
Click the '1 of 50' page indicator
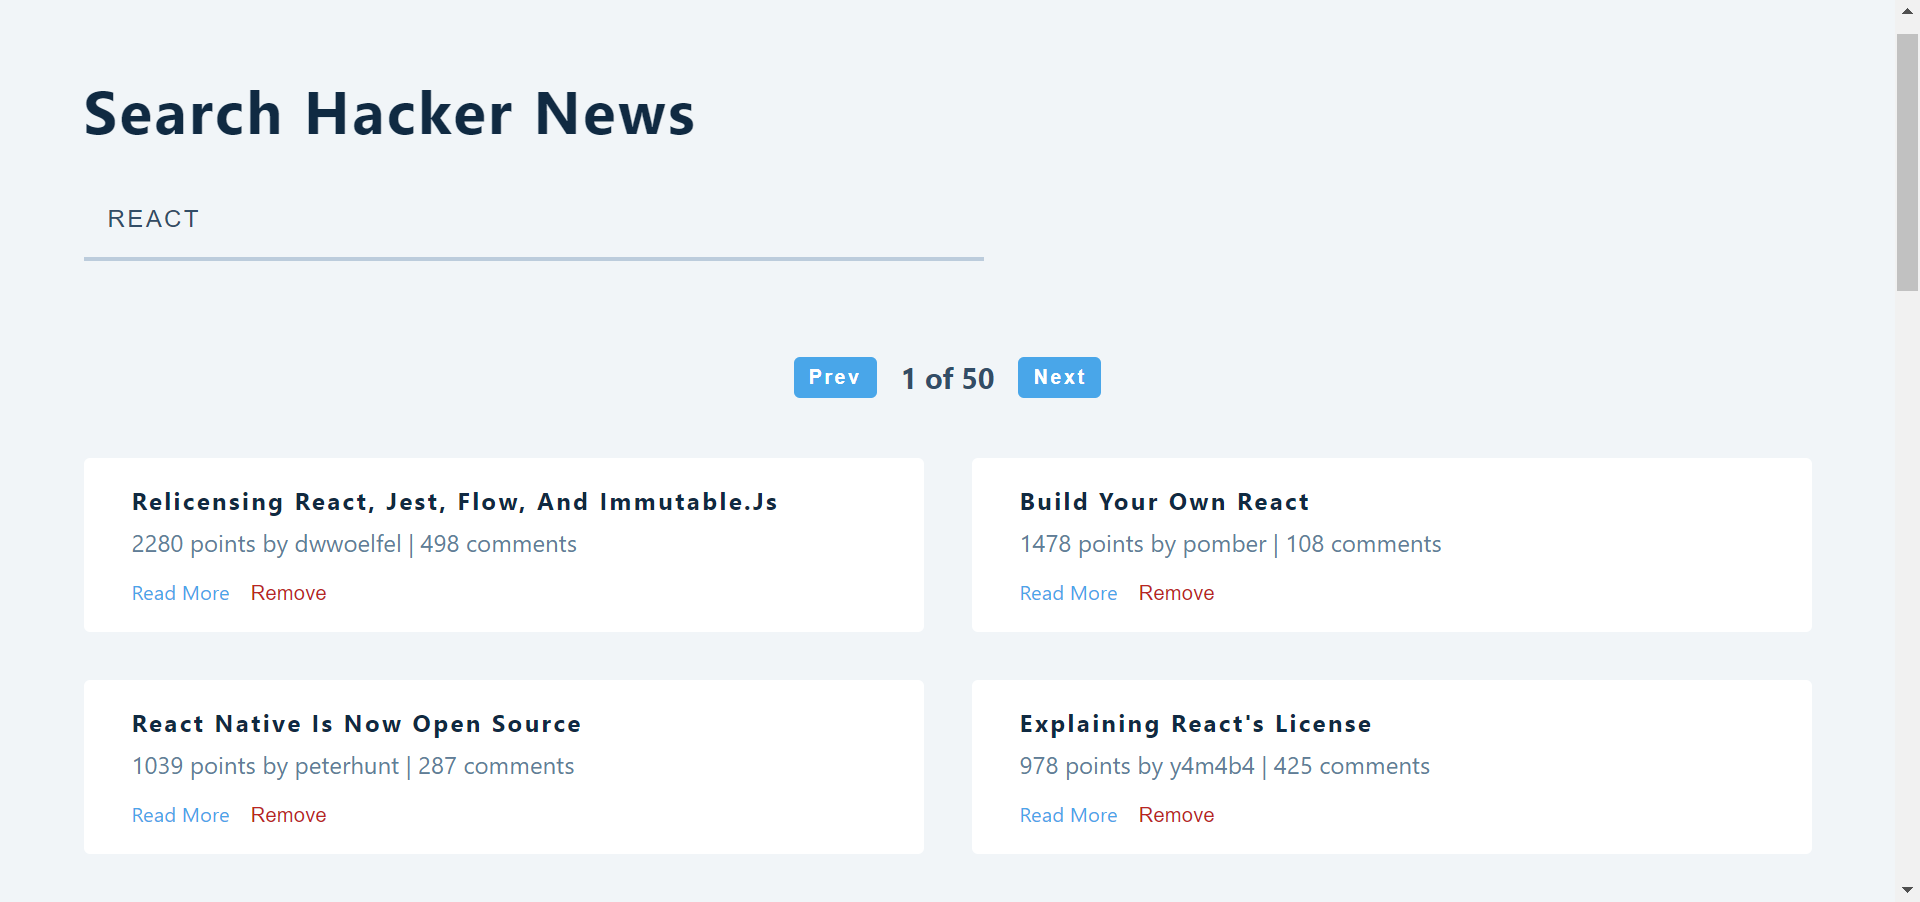tap(948, 379)
